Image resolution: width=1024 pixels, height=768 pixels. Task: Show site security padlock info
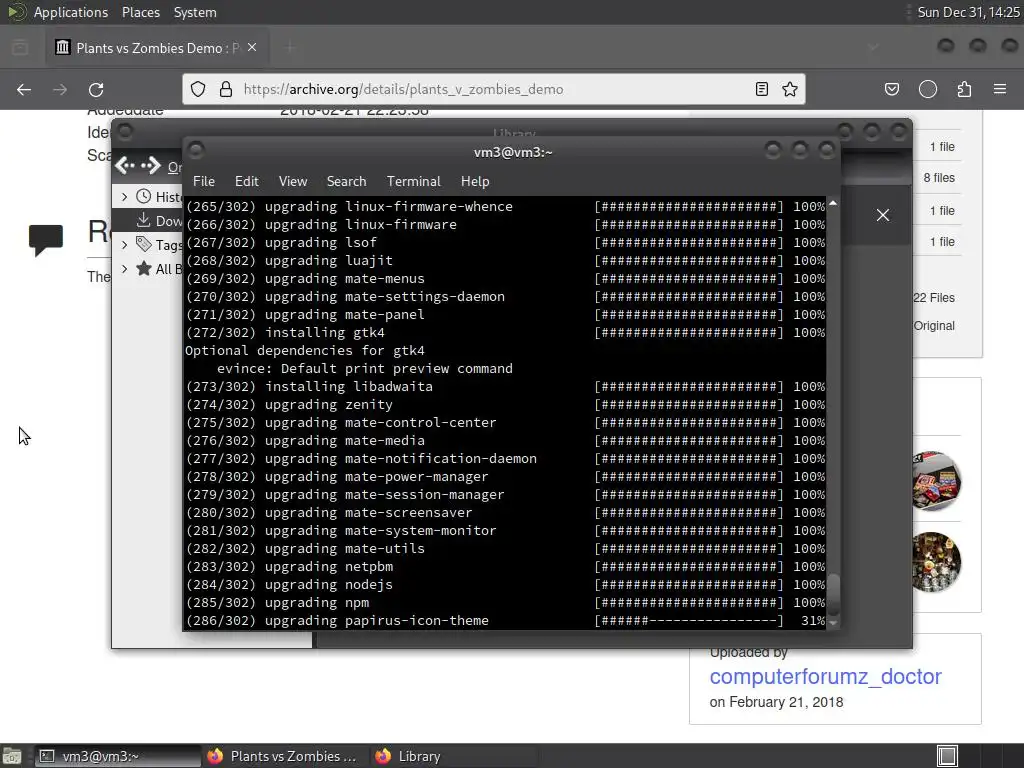pos(226,89)
